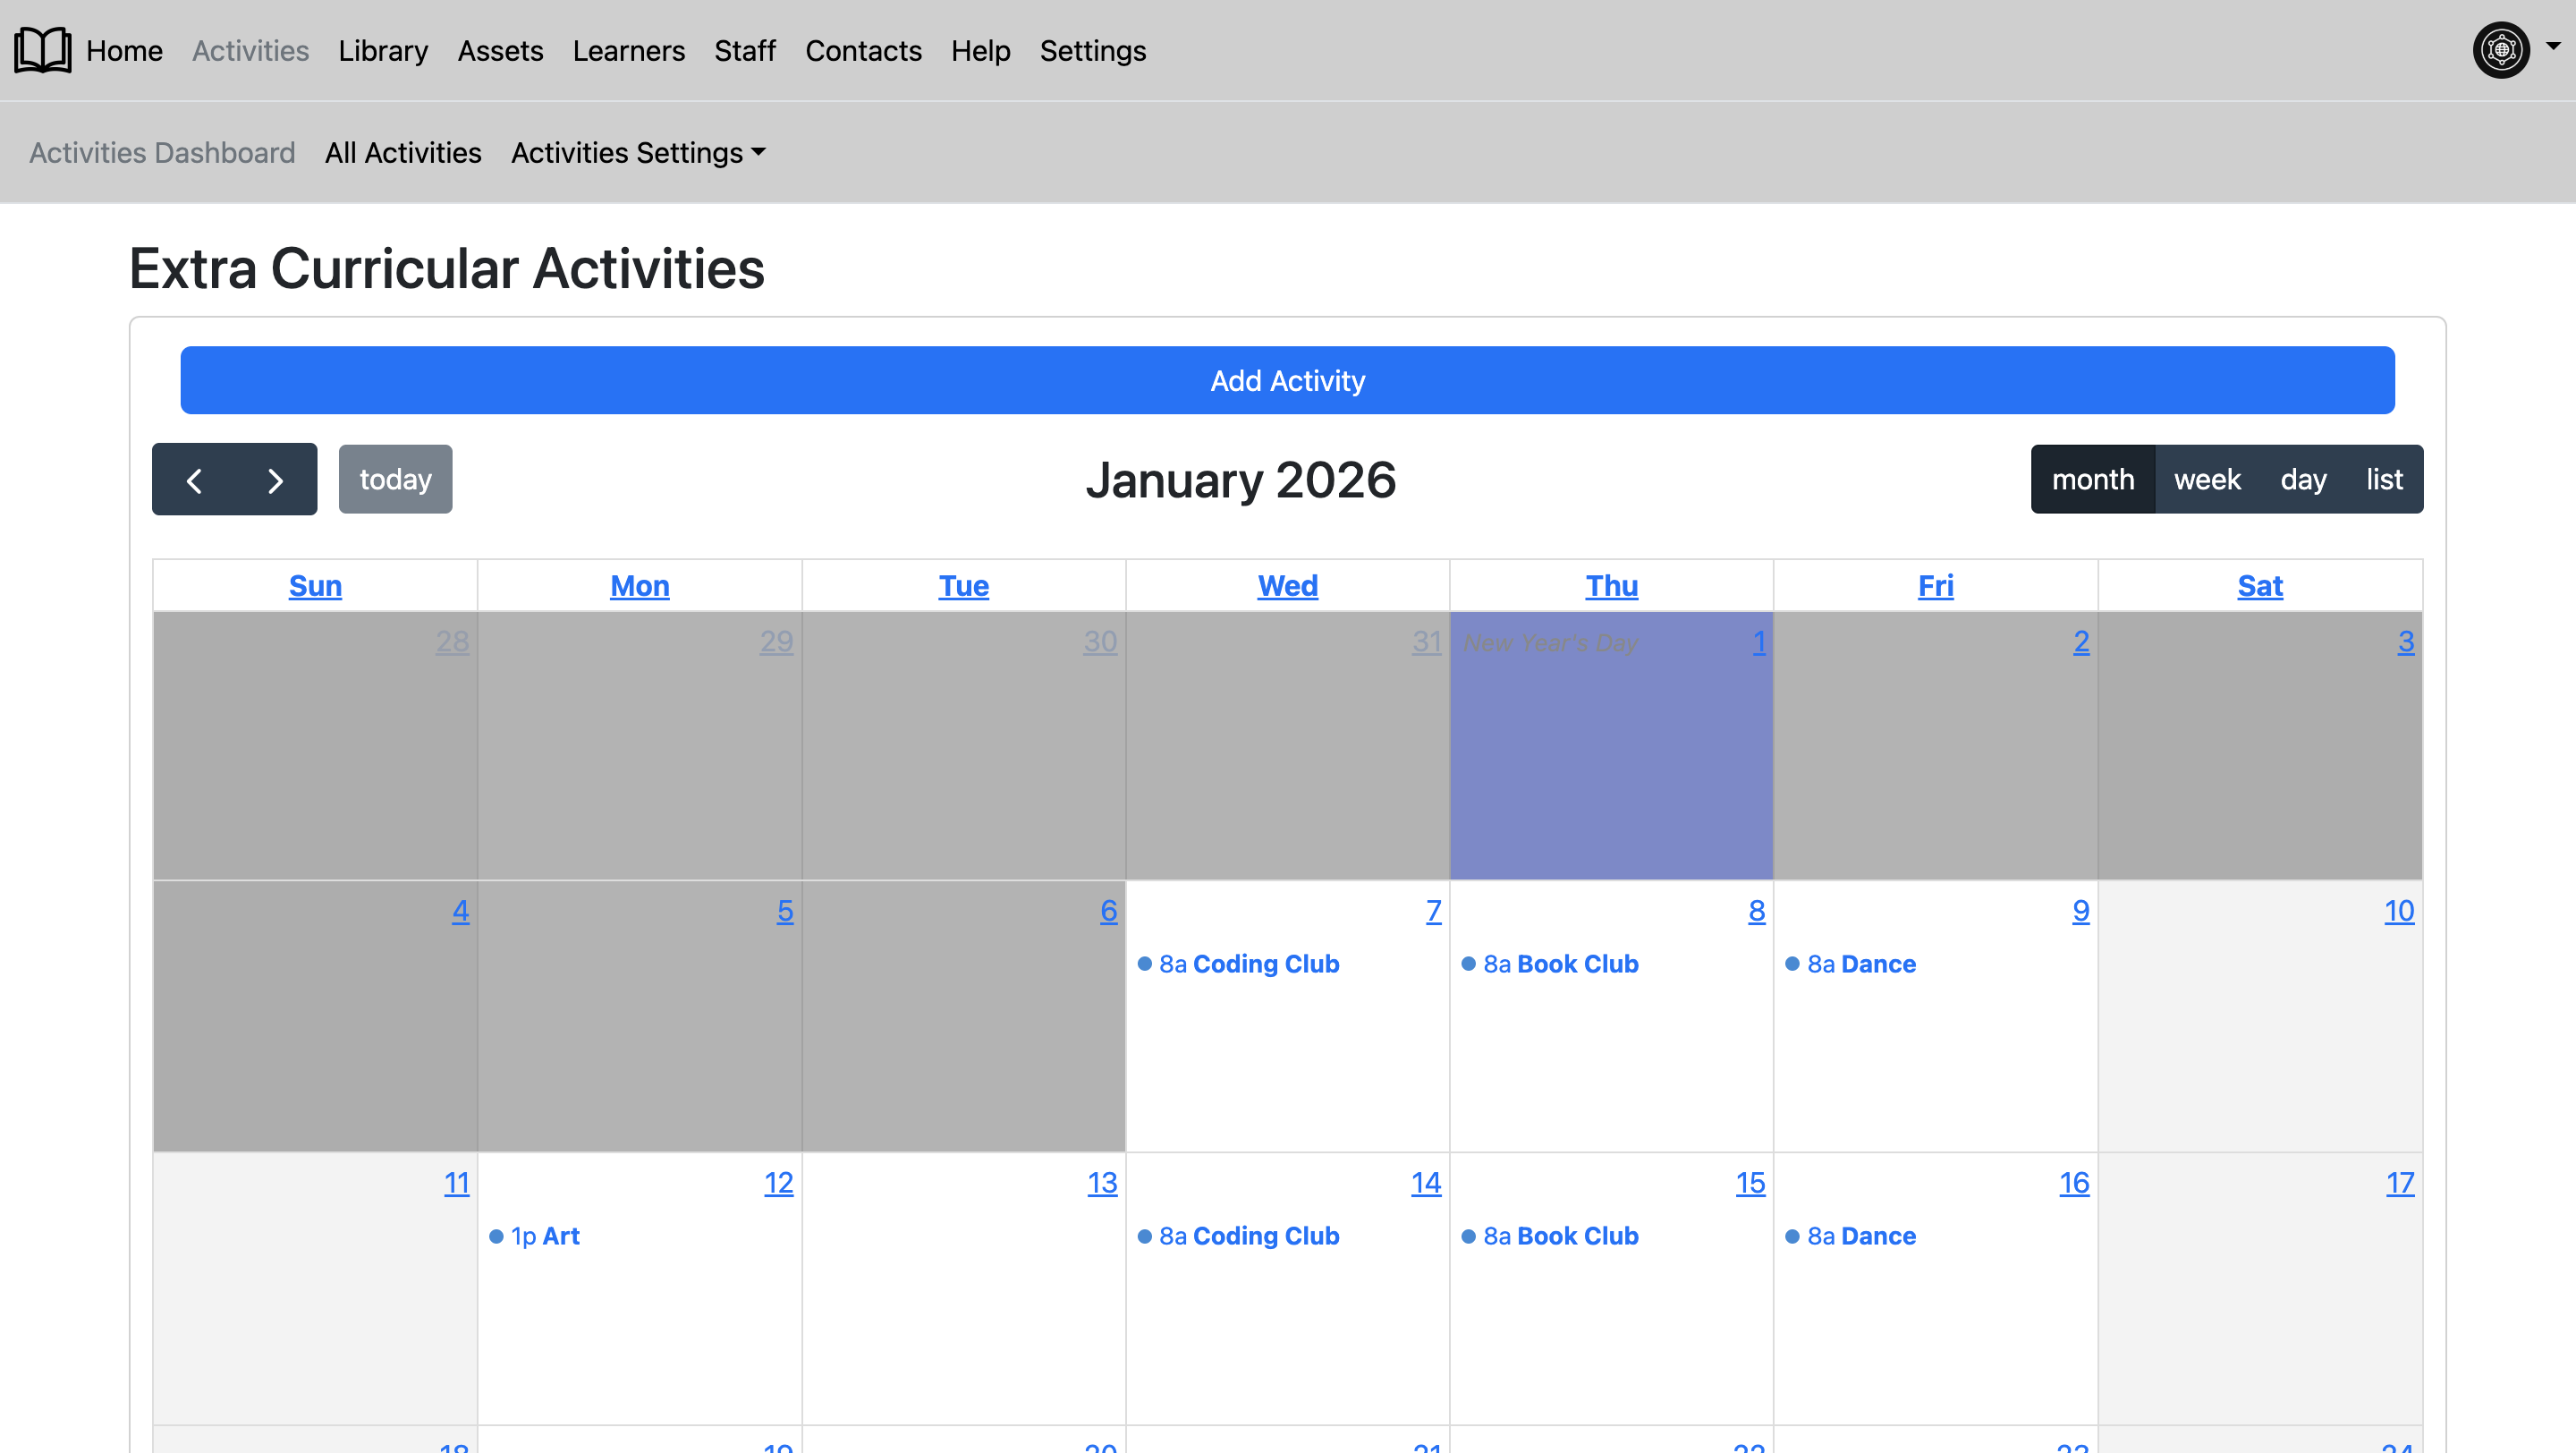Screen dimensions: 2576x1453
Task: Open the user avatar icon menu
Action: [x=2501, y=49]
